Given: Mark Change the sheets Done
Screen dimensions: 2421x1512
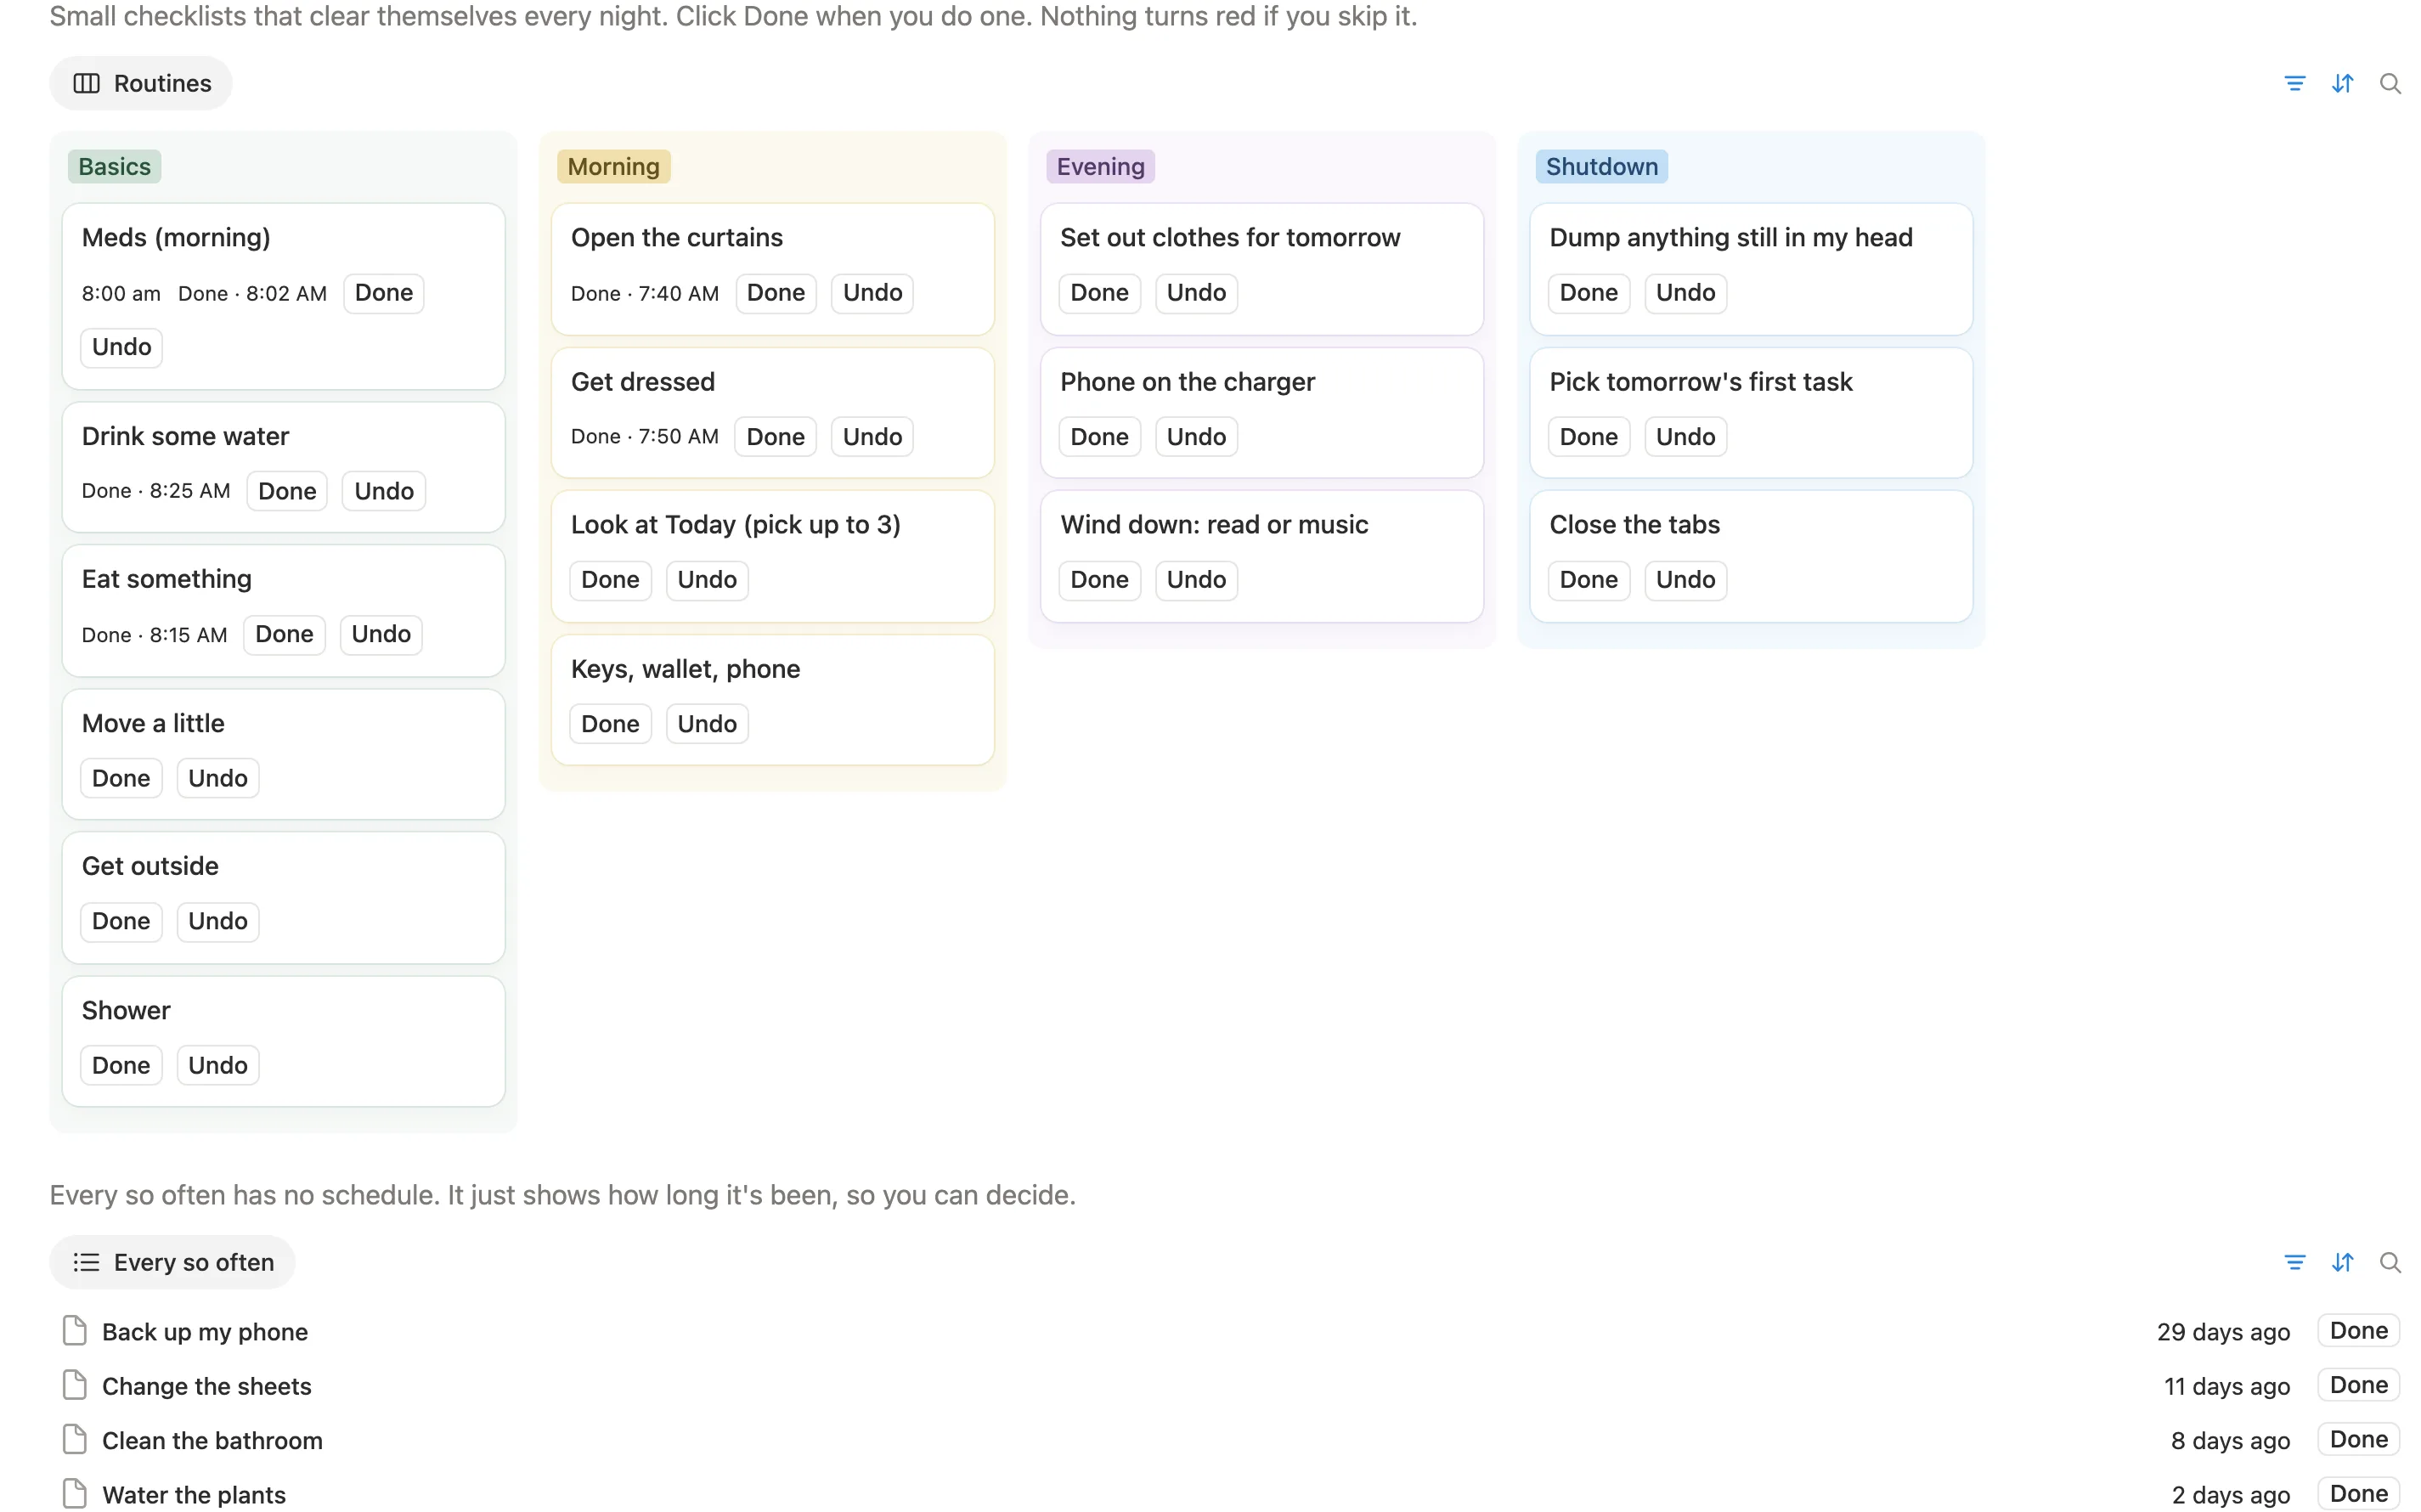Looking at the screenshot, I should coord(2358,1385).
